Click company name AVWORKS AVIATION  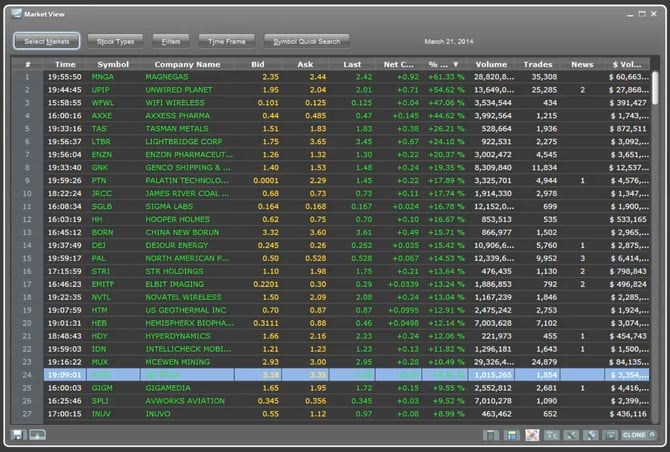(185, 401)
